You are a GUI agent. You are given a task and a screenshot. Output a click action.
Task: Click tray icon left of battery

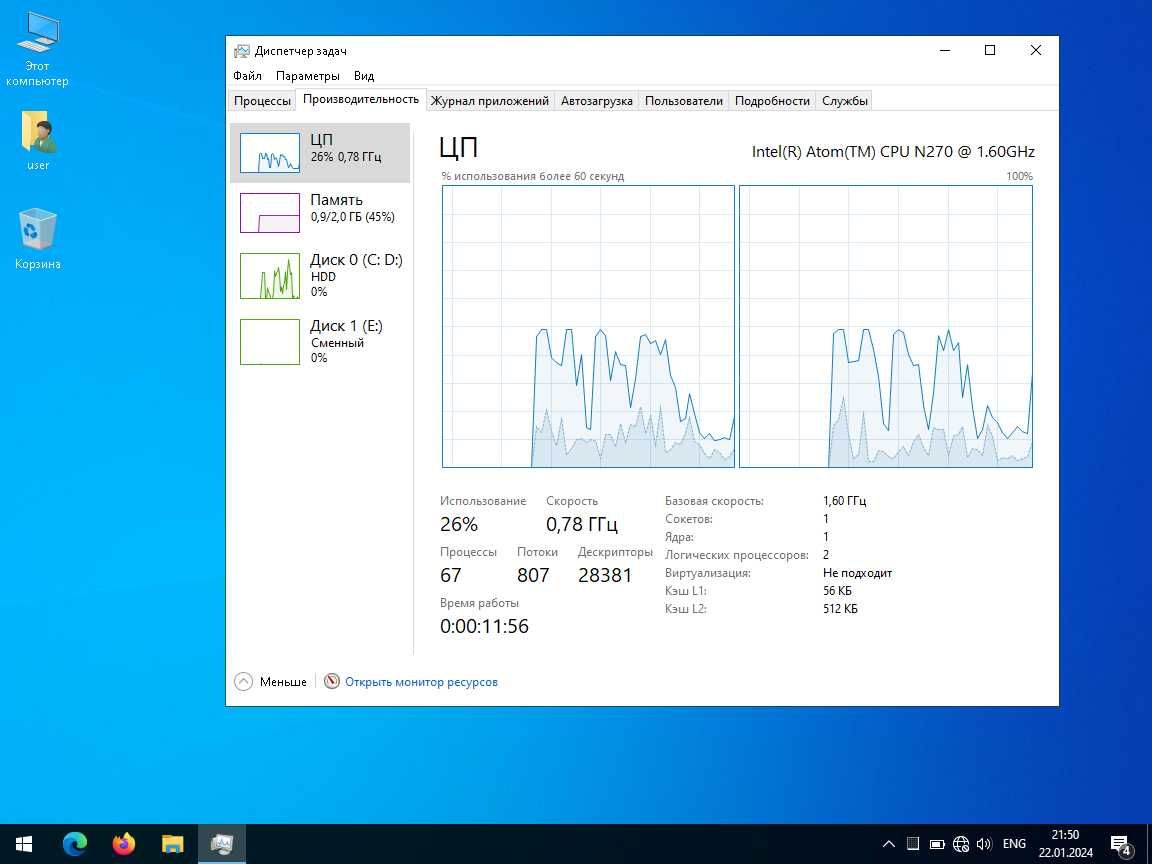point(912,844)
